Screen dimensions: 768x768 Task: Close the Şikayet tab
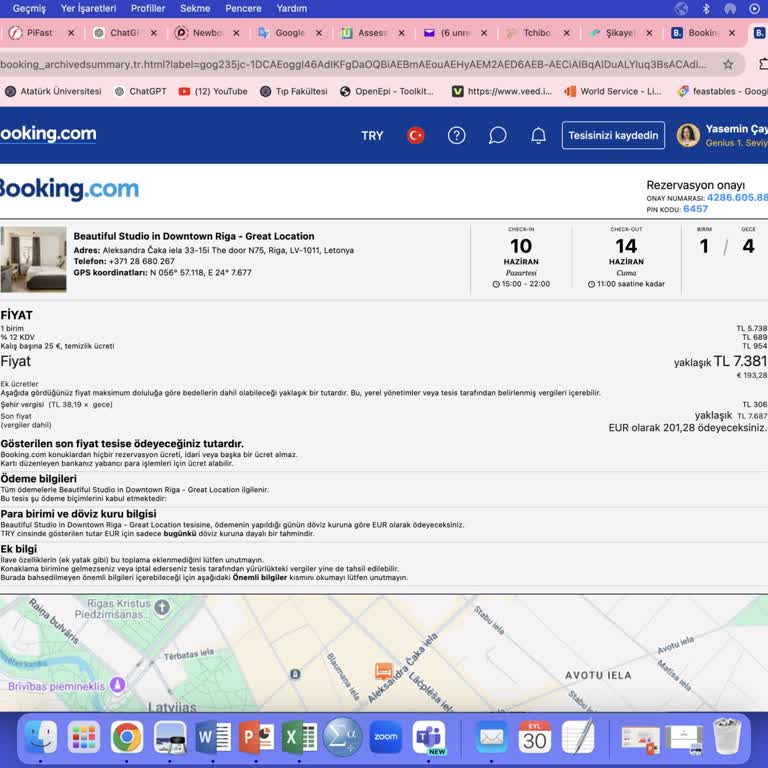649,33
